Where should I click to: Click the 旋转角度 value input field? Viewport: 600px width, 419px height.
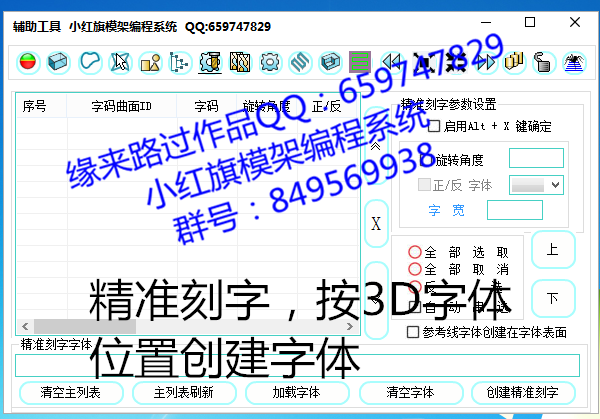[536, 158]
